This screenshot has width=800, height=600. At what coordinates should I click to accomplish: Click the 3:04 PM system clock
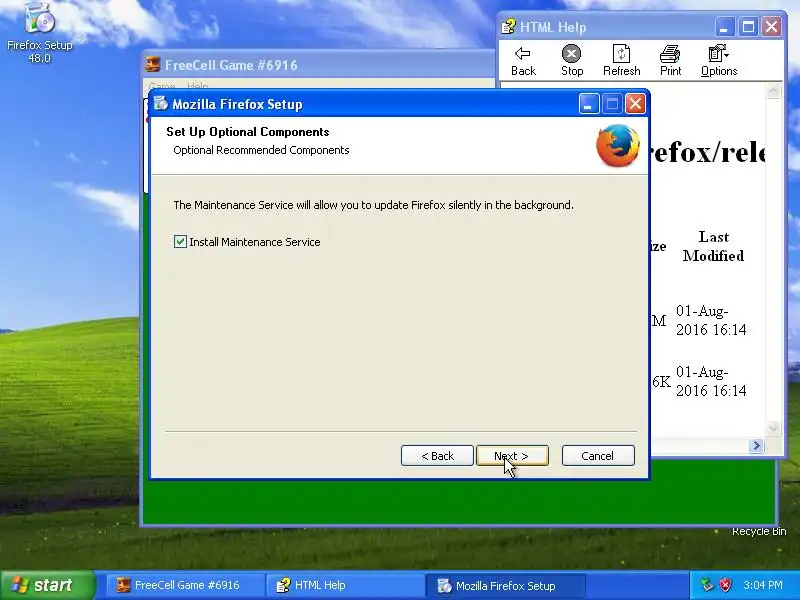(x=763, y=585)
